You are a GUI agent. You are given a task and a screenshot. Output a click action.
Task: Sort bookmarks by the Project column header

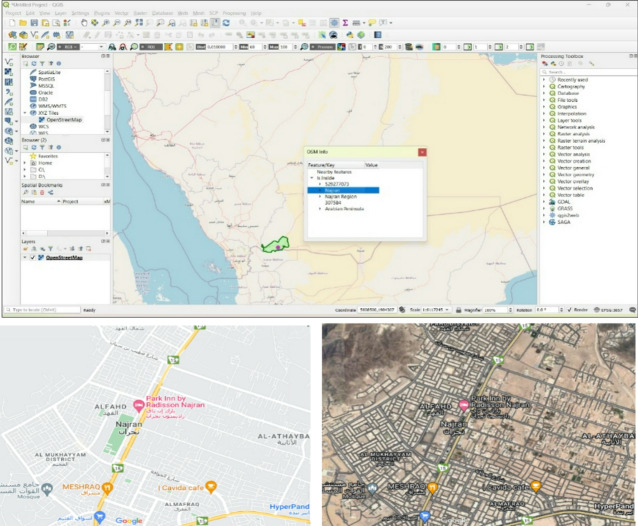(81, 201)
